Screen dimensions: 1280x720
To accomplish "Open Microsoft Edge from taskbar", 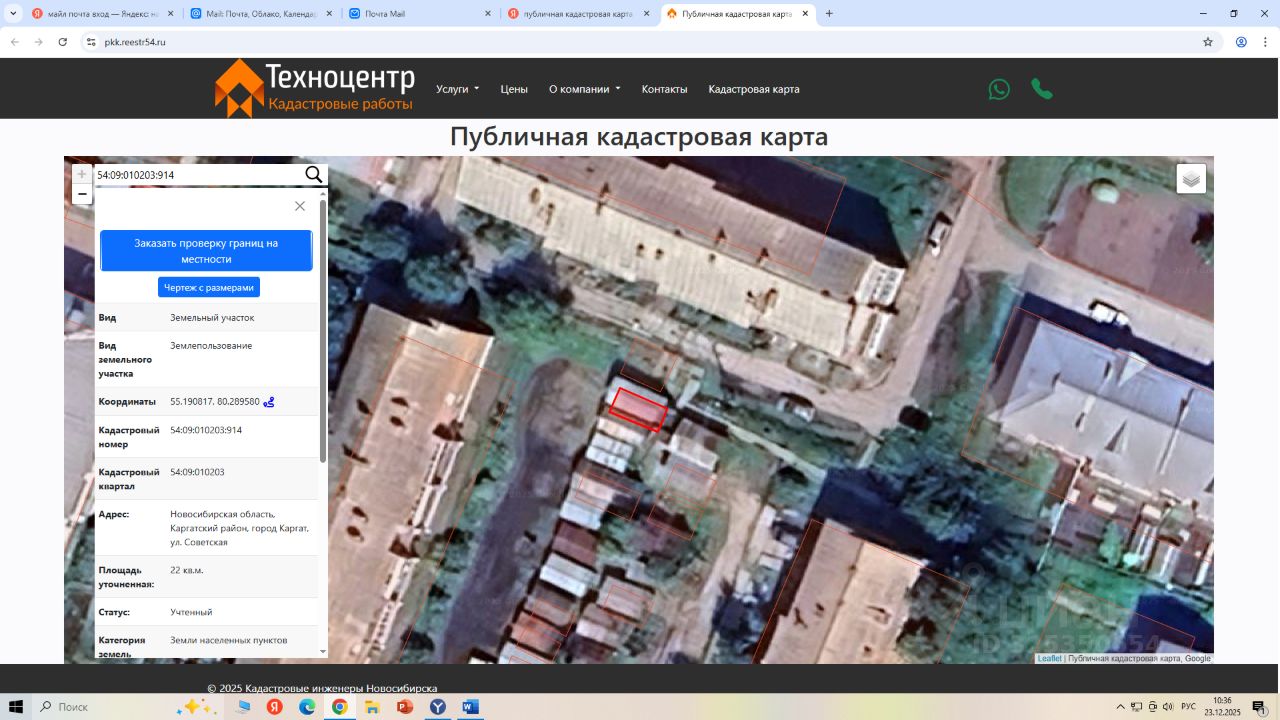I will [307, 707].
